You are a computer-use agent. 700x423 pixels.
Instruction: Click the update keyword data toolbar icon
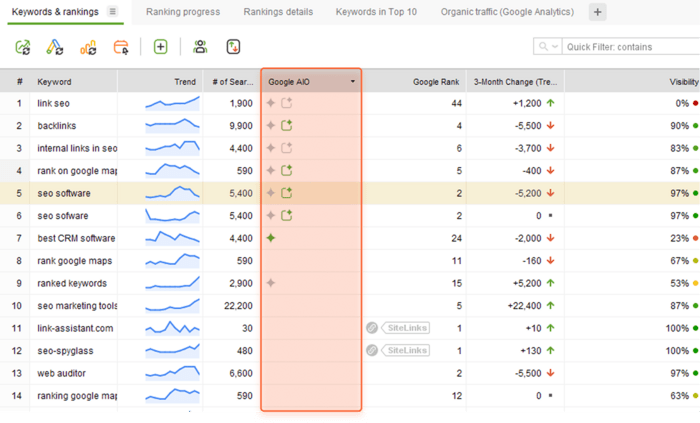pos(55,47)
